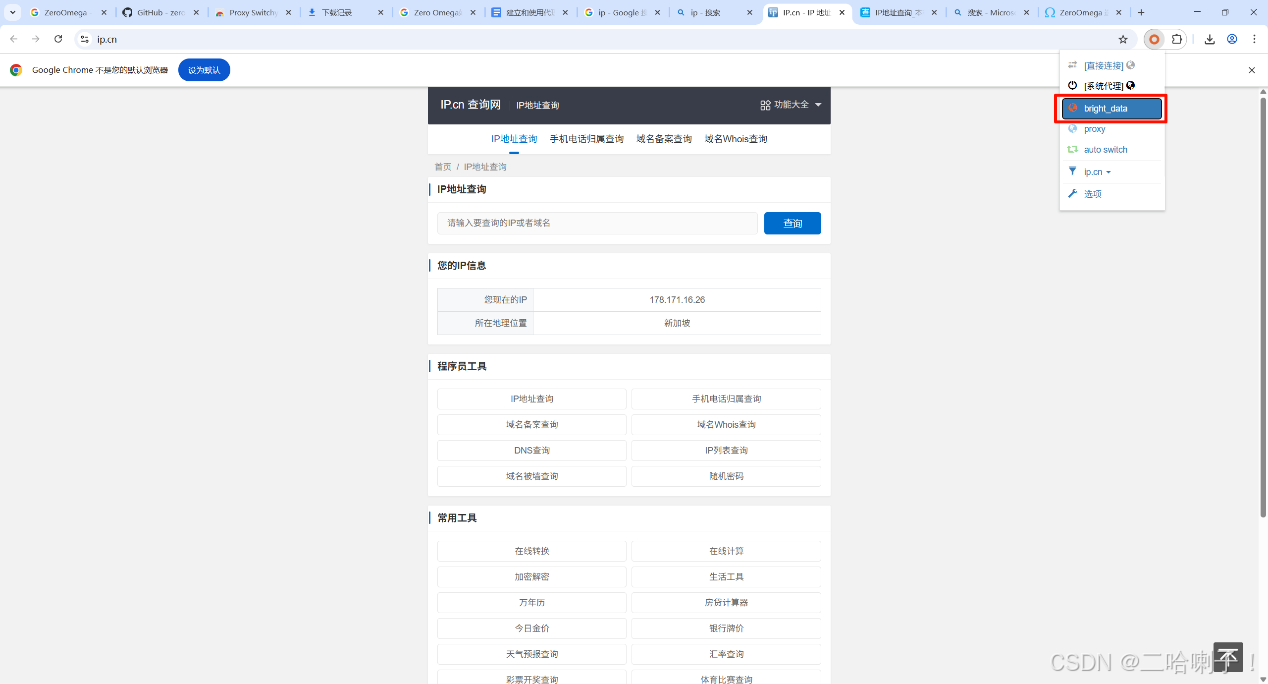The width and height of the screenshot is (1268, 684).
Task: Open the tab search dropdown arrow
Action: (13, 13)
